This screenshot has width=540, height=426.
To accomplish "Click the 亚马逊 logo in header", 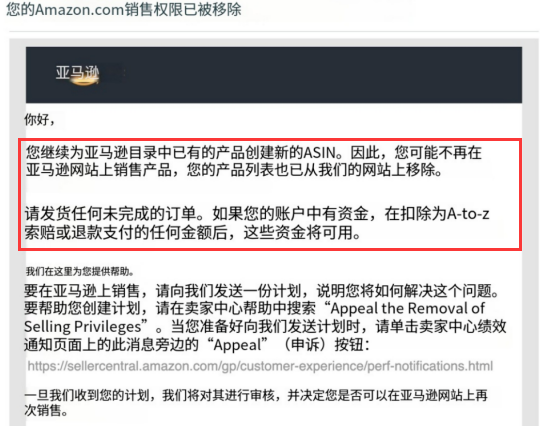I will coord(77,73).
